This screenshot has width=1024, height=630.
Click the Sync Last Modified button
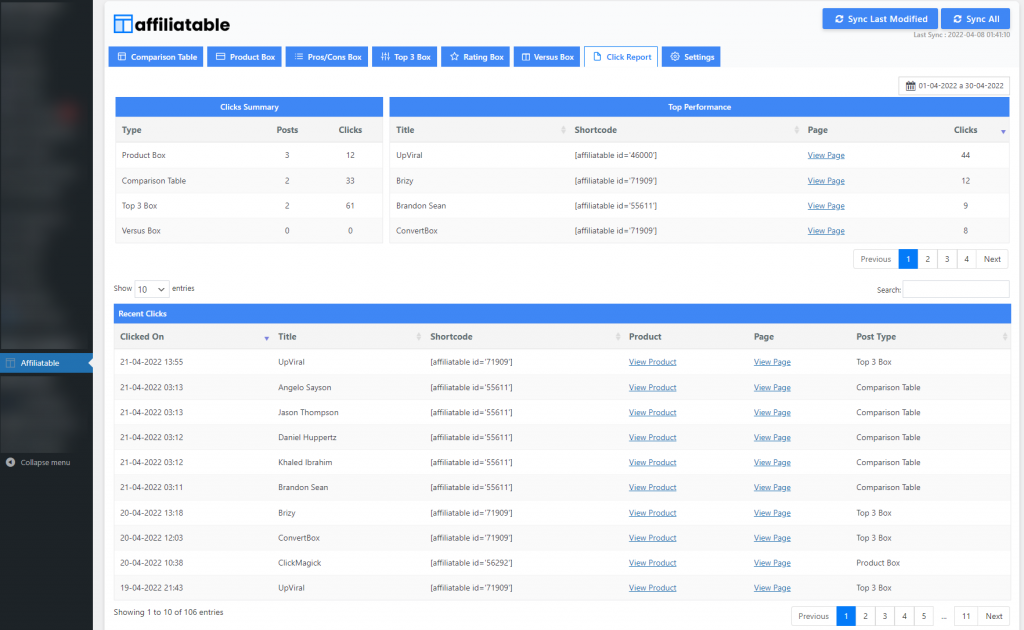(x=880, y=19)
